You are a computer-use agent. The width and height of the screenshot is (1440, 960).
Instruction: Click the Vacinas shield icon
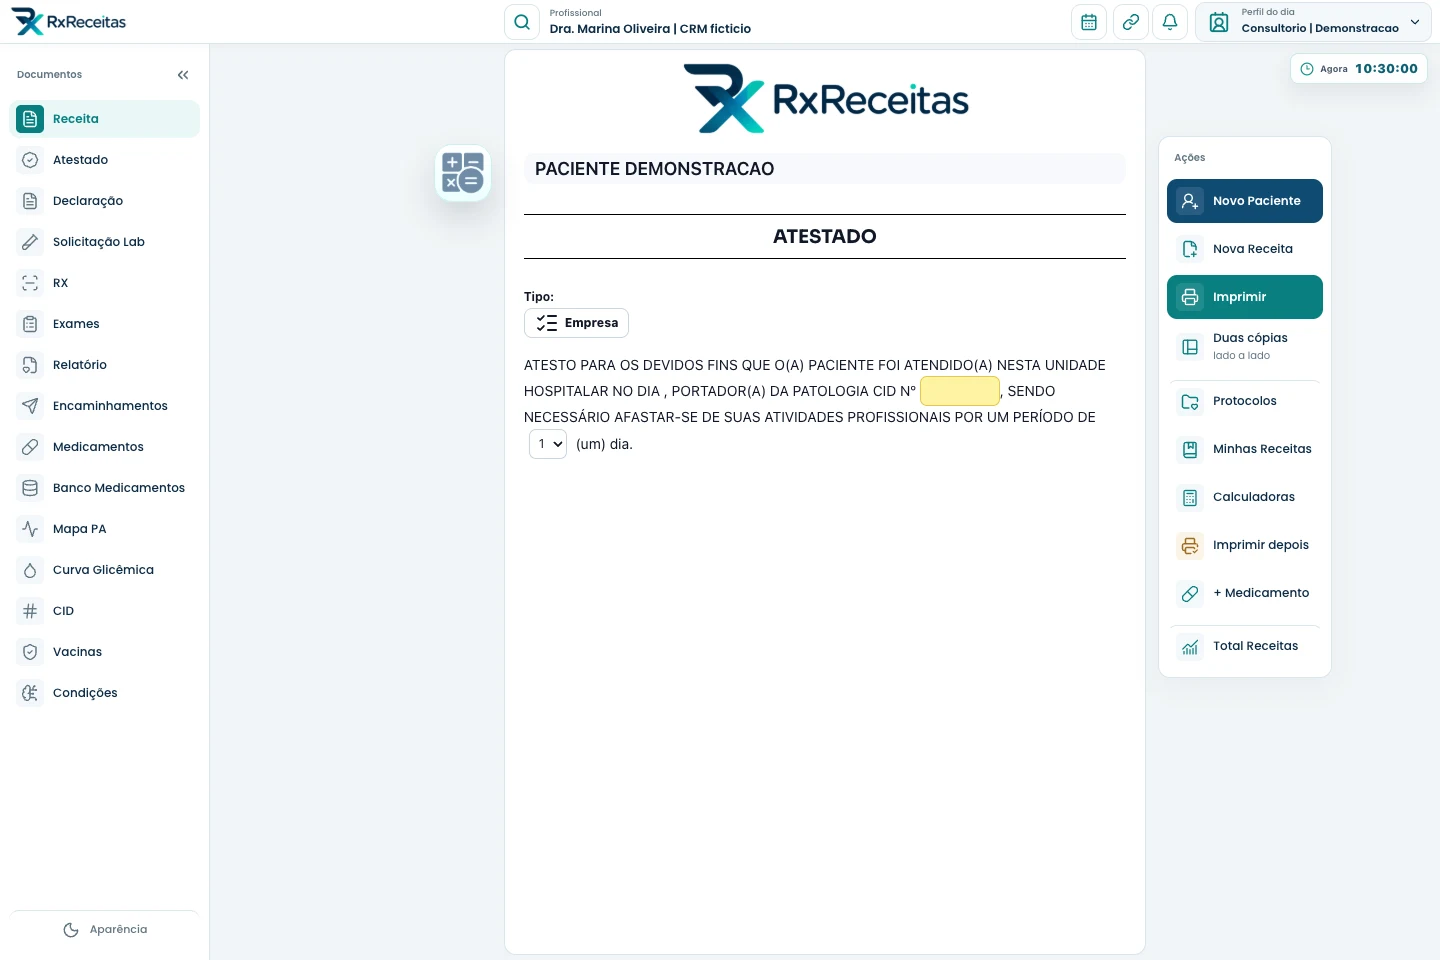coord(30,652)
